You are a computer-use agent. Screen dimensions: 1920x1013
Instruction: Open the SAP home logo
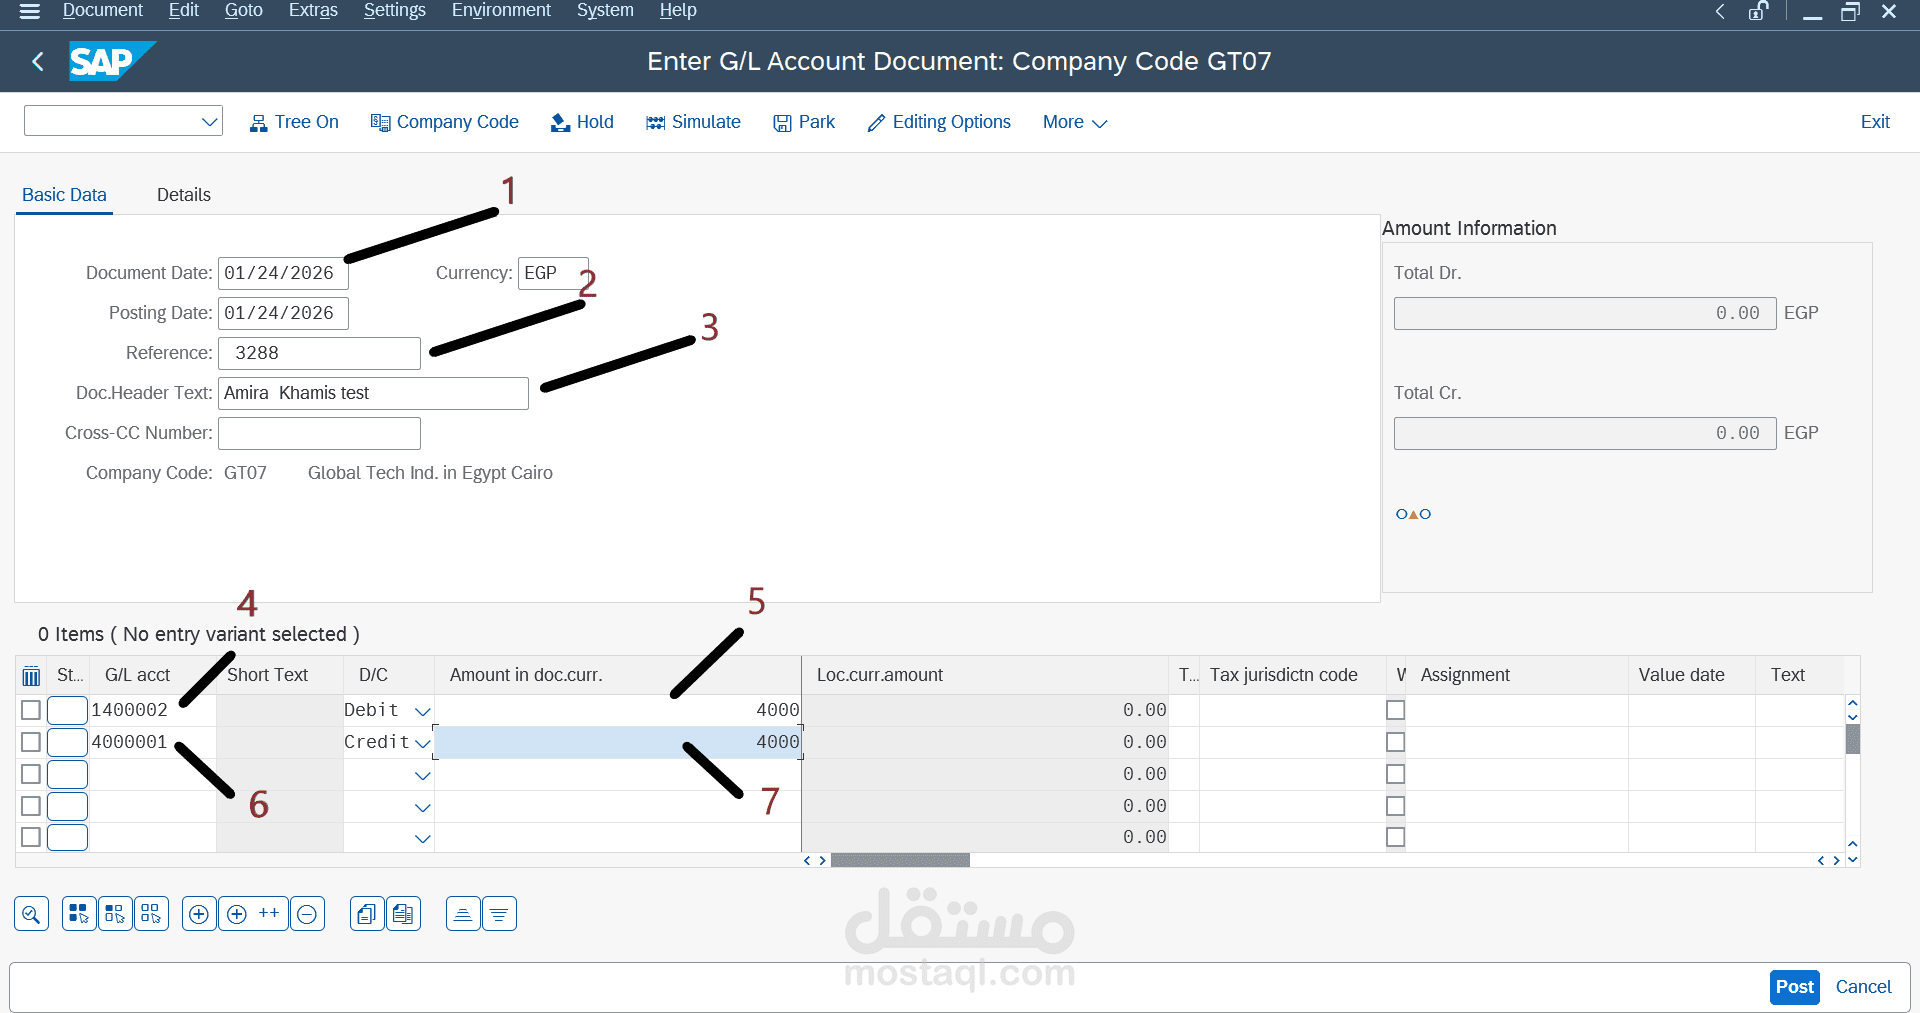[x=110, y=61]
